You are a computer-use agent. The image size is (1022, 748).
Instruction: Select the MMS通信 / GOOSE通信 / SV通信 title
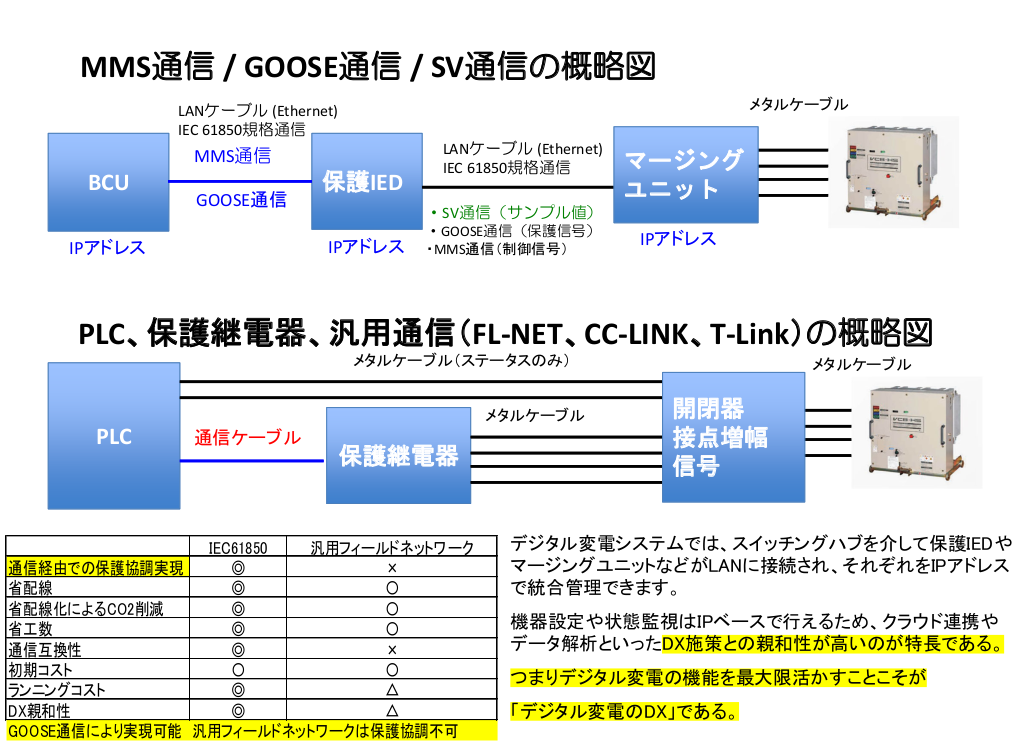click(x=367, y=67)
